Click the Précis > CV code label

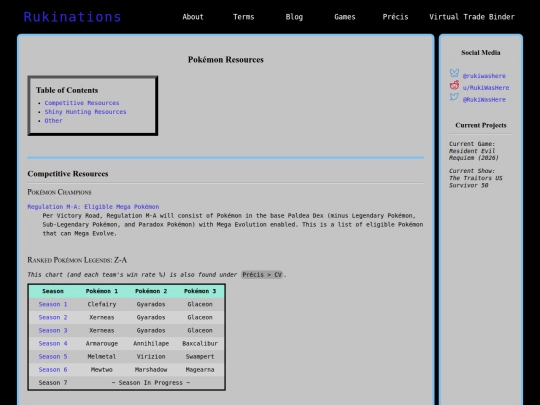pyautogui.click(x=262, y=275)
